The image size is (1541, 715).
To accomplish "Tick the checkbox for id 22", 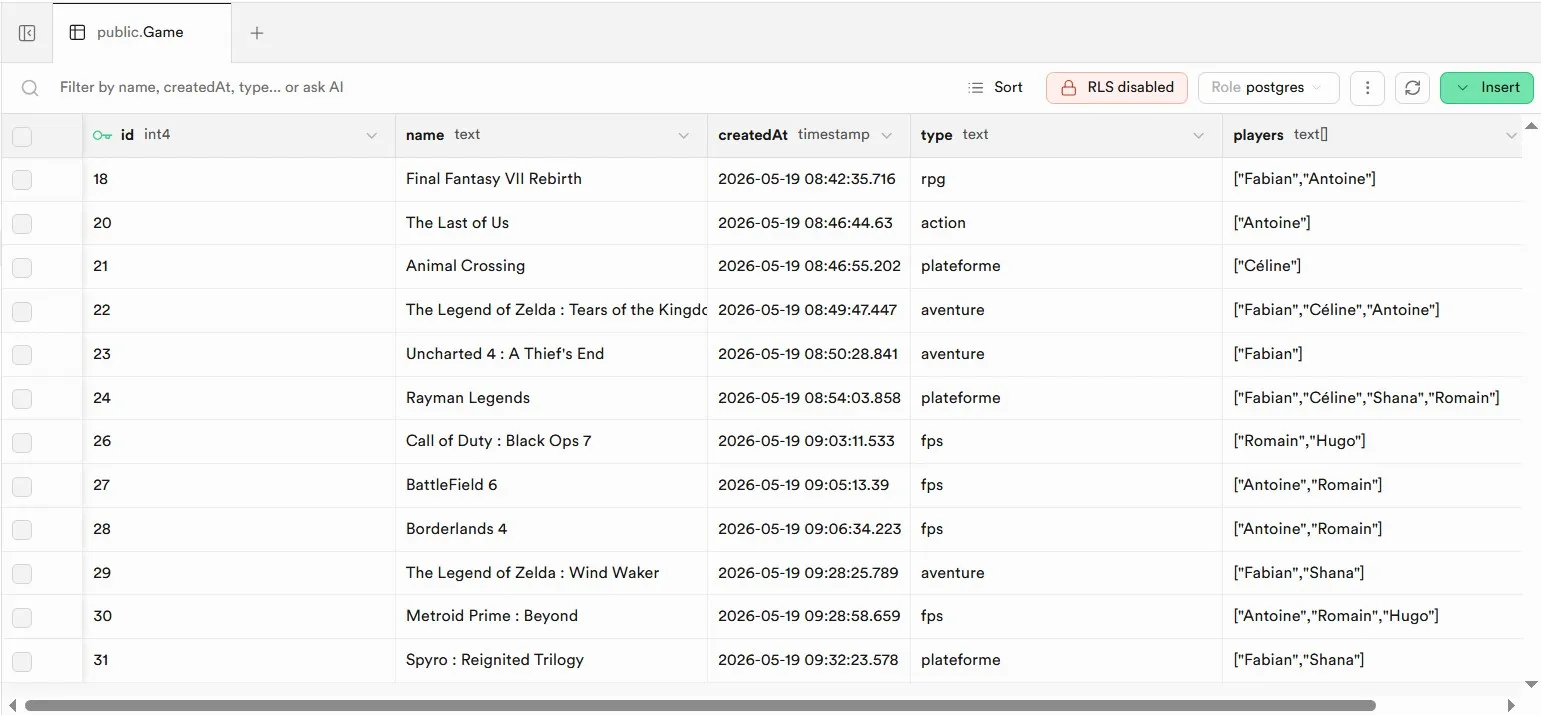I will (22, 310).
